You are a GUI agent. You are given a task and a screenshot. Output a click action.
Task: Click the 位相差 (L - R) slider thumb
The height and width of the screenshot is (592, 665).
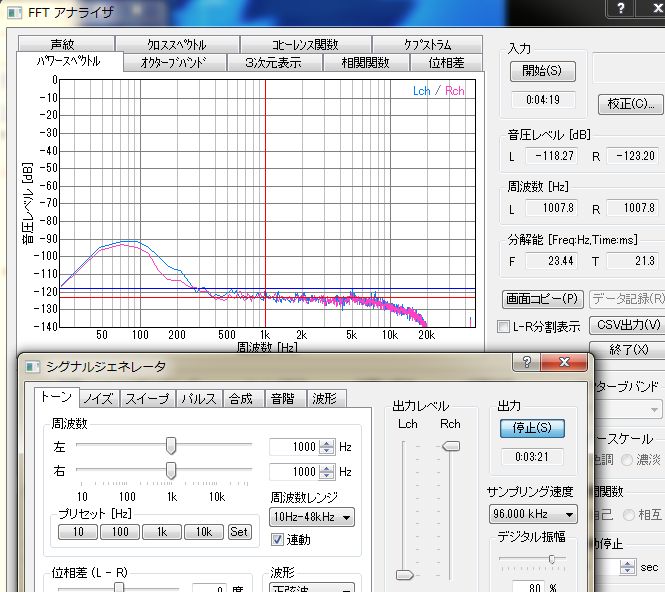click(x=120, y=588)
